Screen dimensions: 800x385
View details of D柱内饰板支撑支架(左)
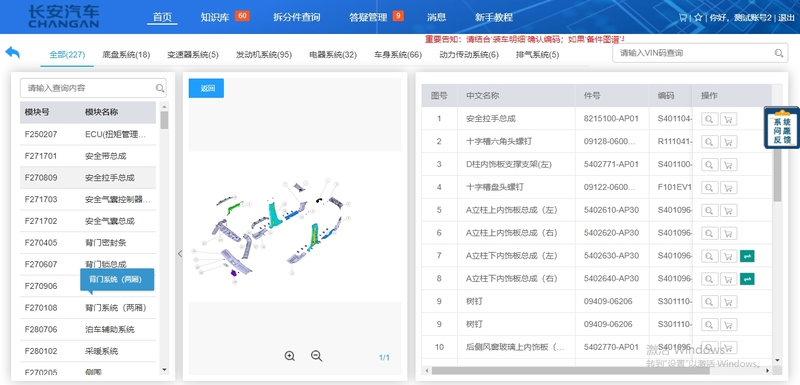(x=710, y=164)
